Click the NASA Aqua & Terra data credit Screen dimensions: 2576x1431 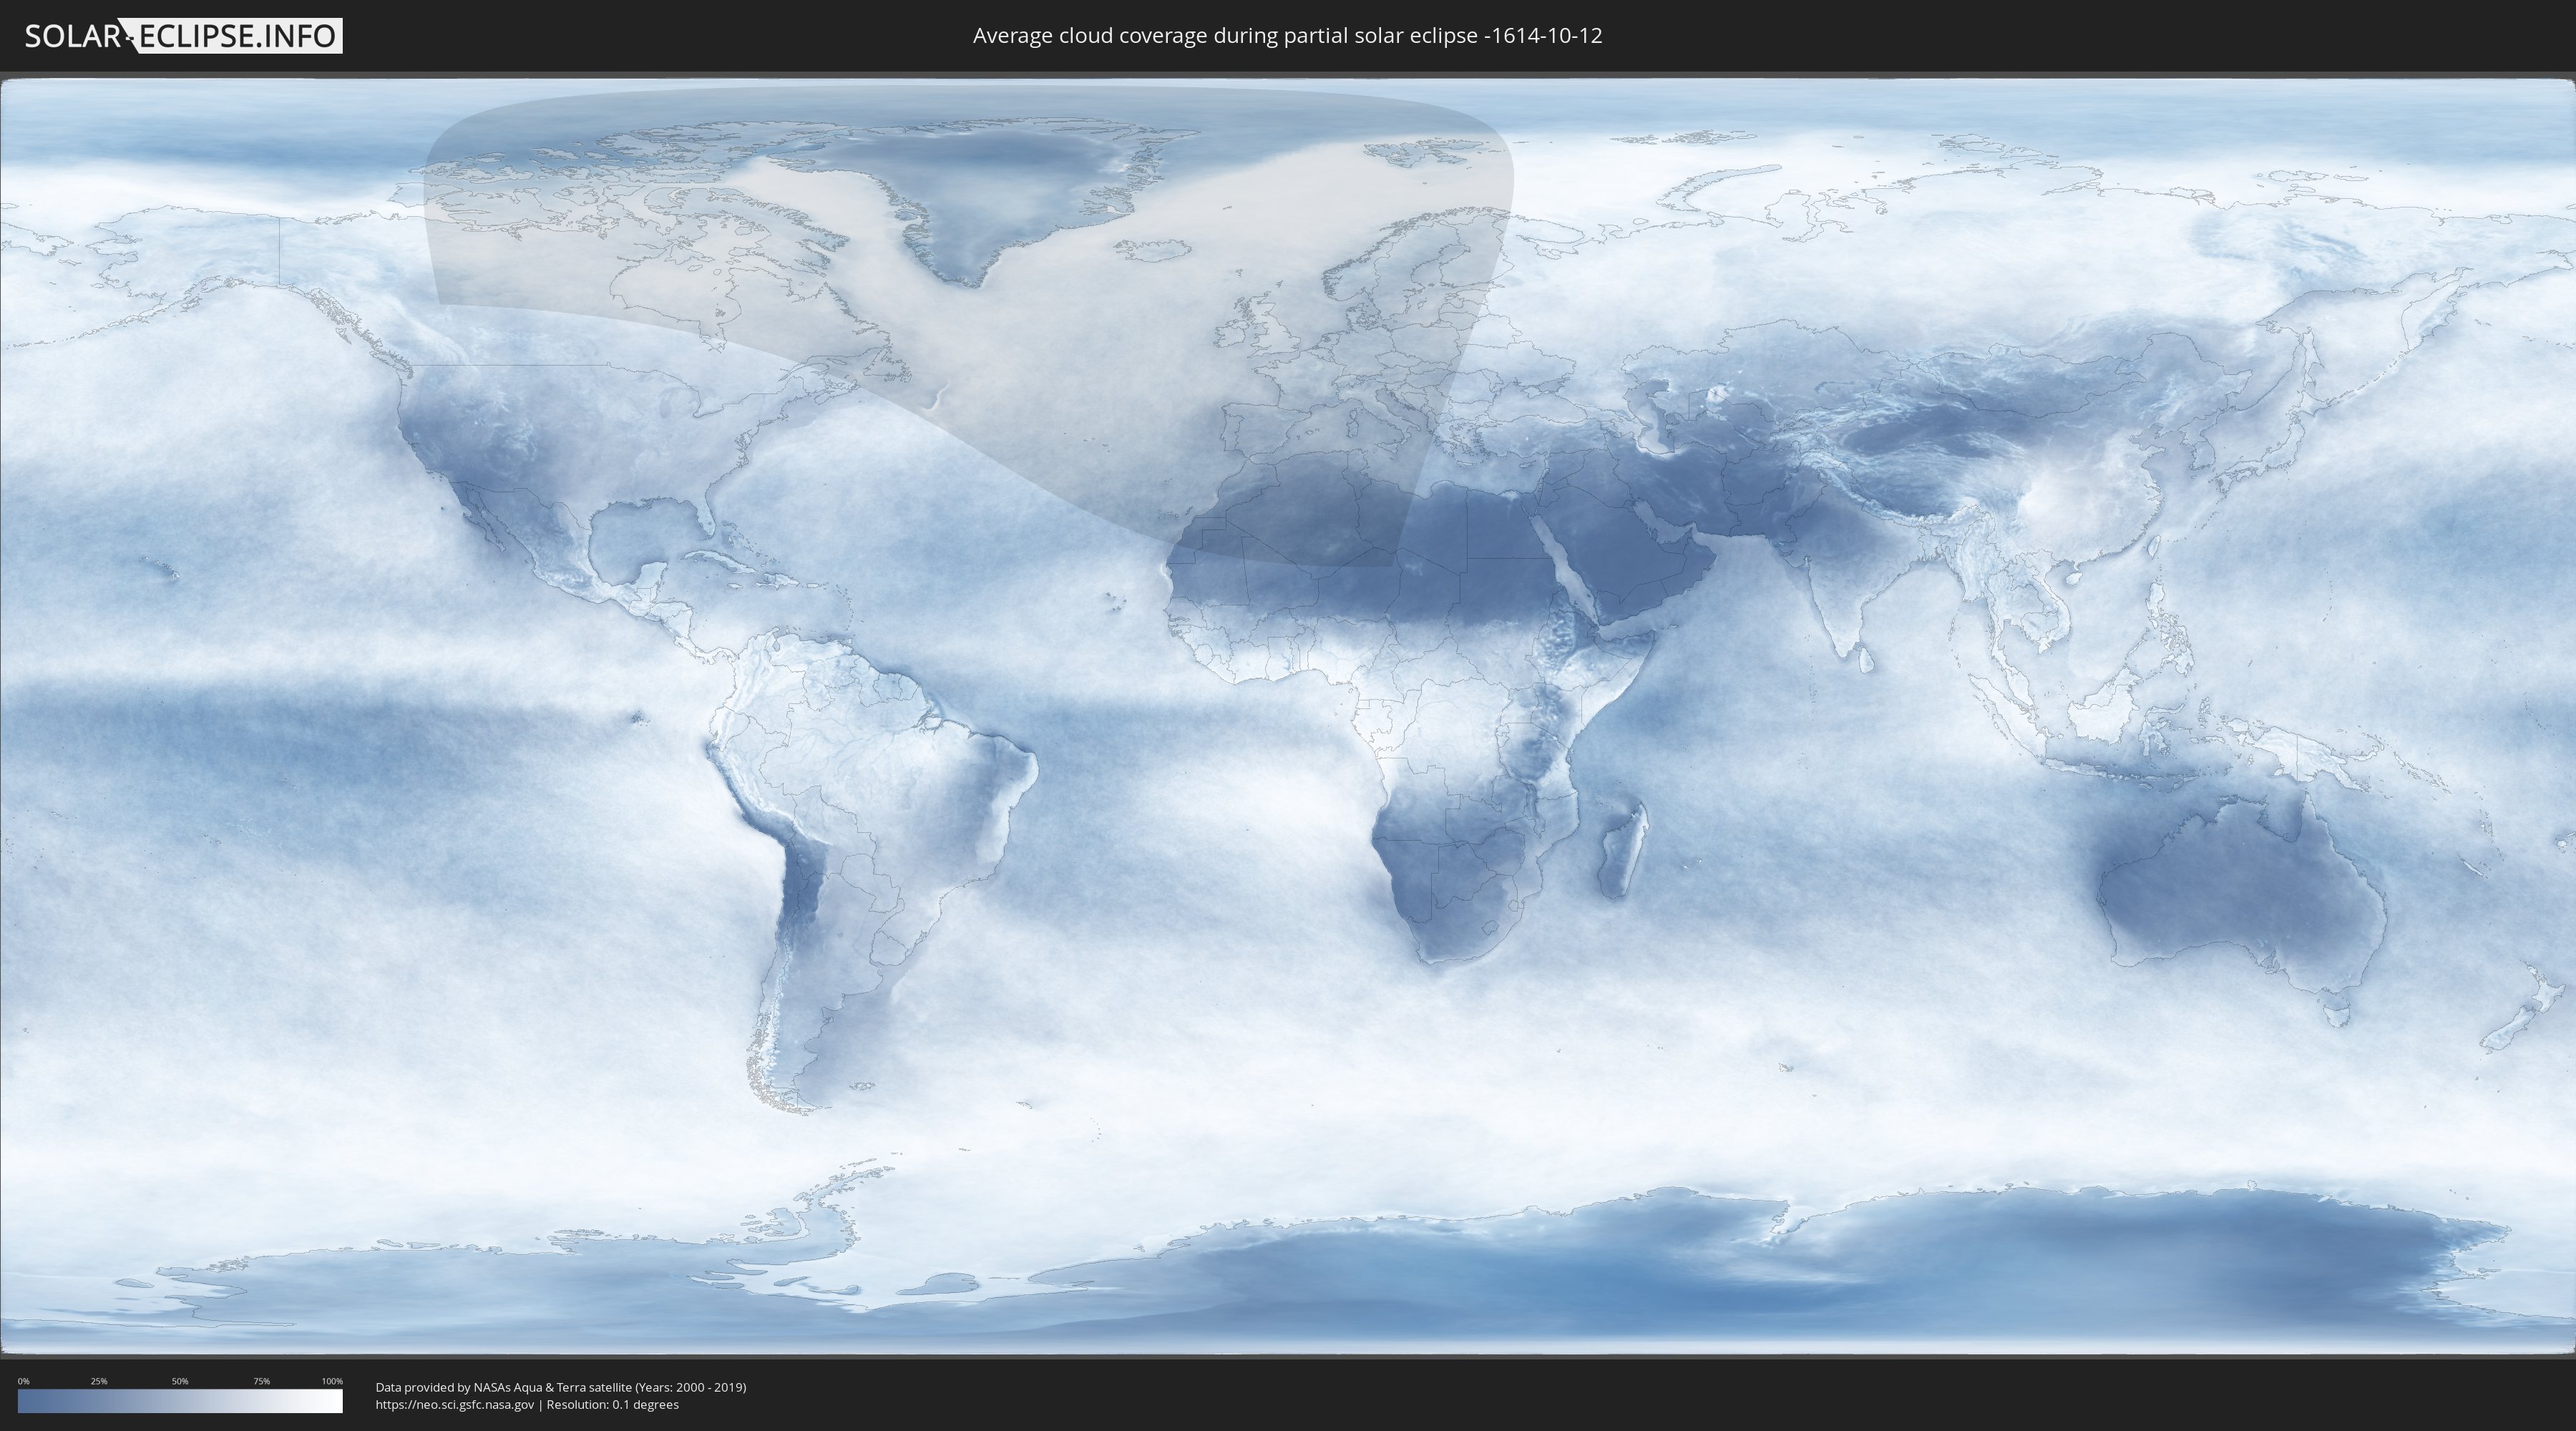tap(560, 1387)
